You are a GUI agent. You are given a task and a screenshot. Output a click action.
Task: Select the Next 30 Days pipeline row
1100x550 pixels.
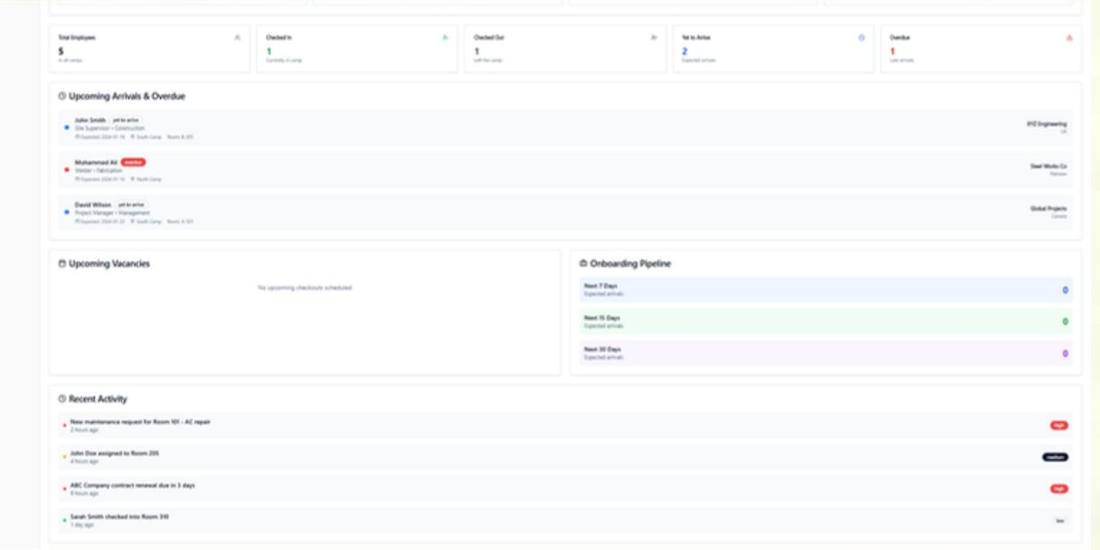[x=826, y=353]
